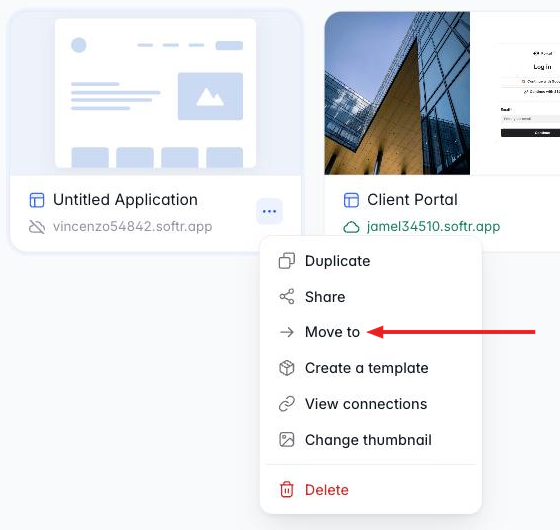This screenshot has height=530, width=560.
Task: Click the app layout icon beside Untitled Application
Action: coord(37,200)
